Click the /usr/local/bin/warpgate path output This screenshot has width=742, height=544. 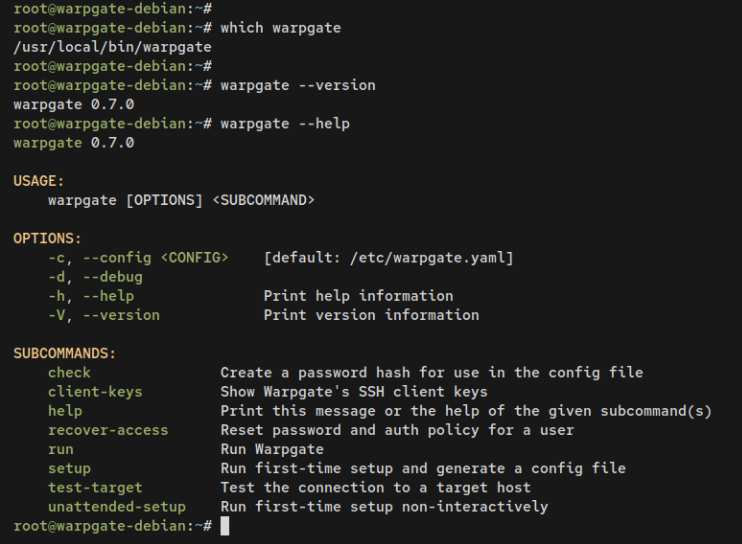[x=112, y=46]
